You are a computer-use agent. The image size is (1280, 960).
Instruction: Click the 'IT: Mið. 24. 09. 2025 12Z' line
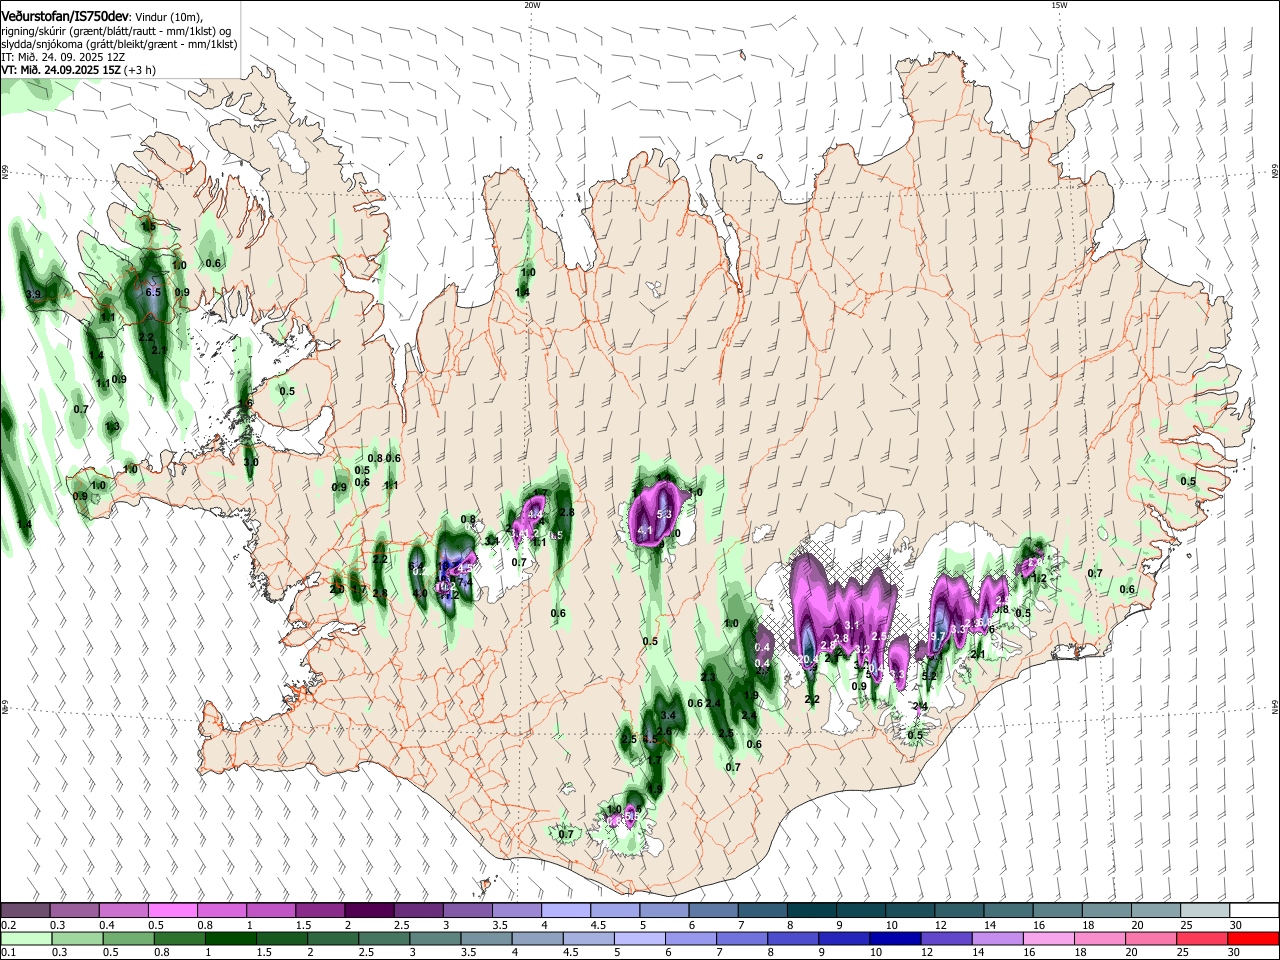[x=63, y=57]
